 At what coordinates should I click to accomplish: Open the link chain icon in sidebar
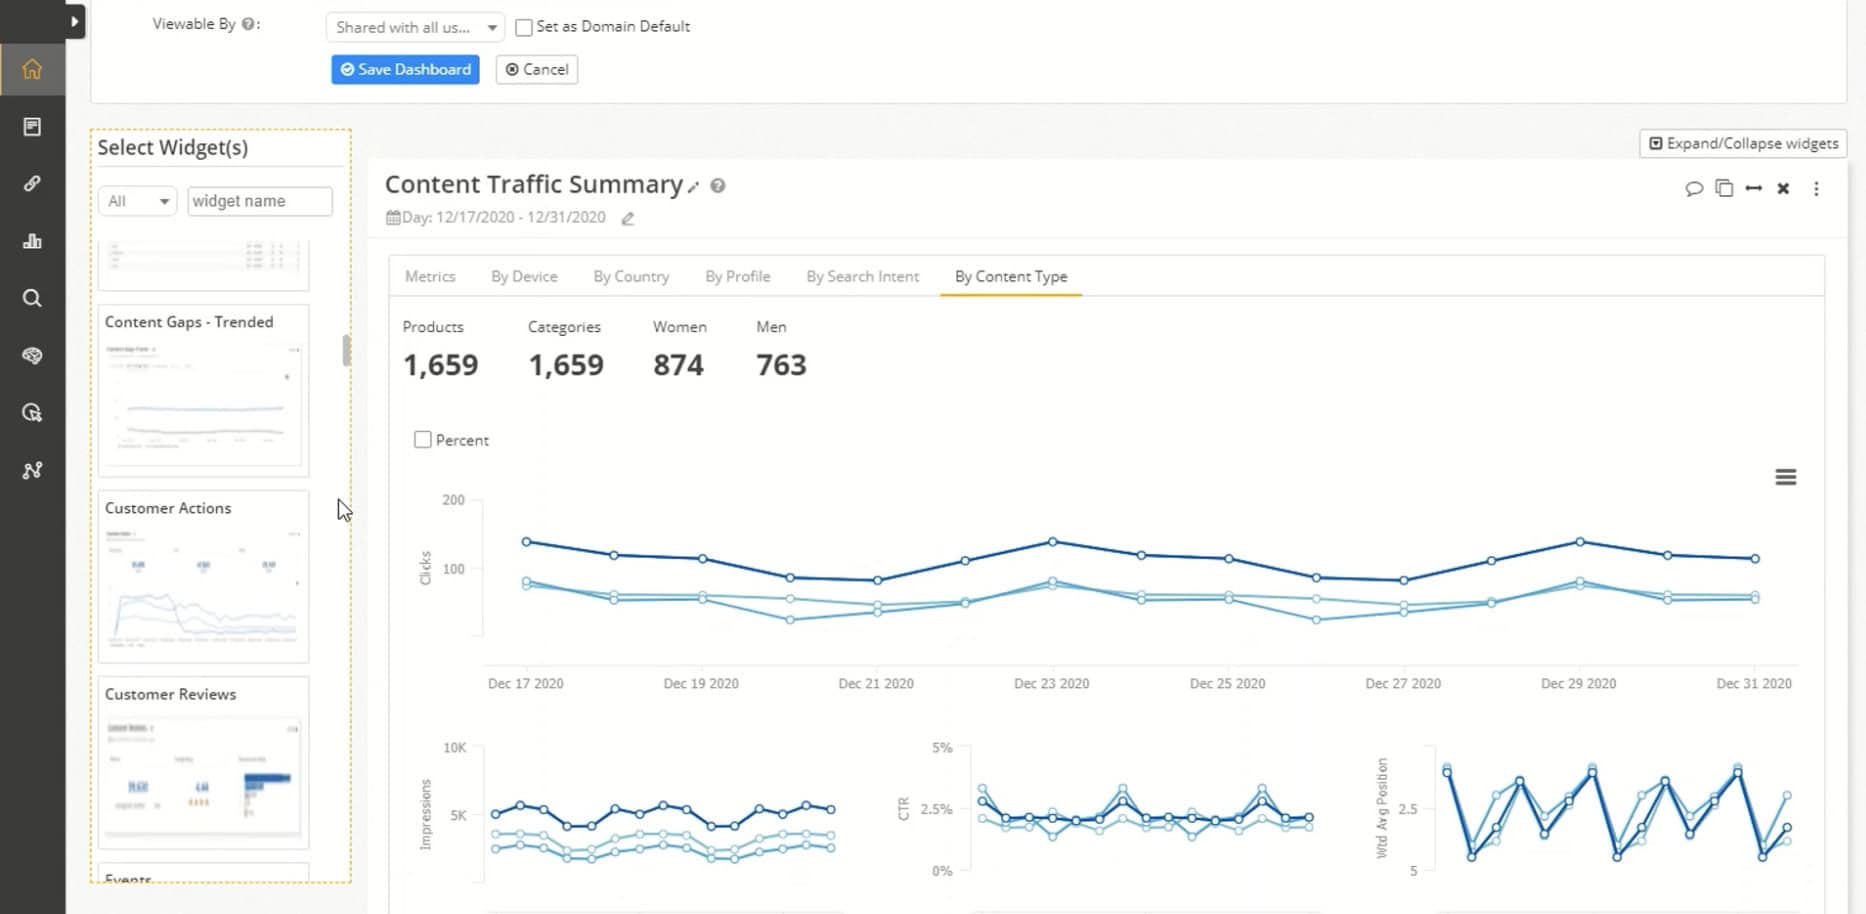pyautogui.click(x=32, y=184)
